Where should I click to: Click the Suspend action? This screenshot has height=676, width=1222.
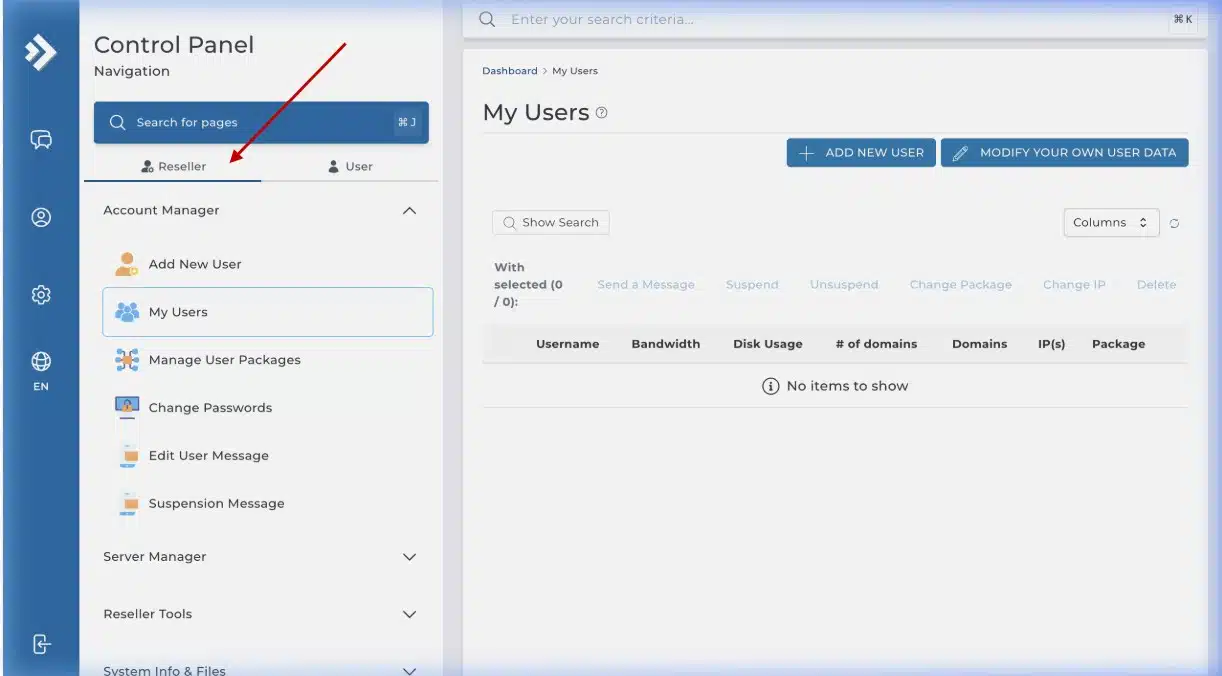pyautogui.click(x=752, y=285)
